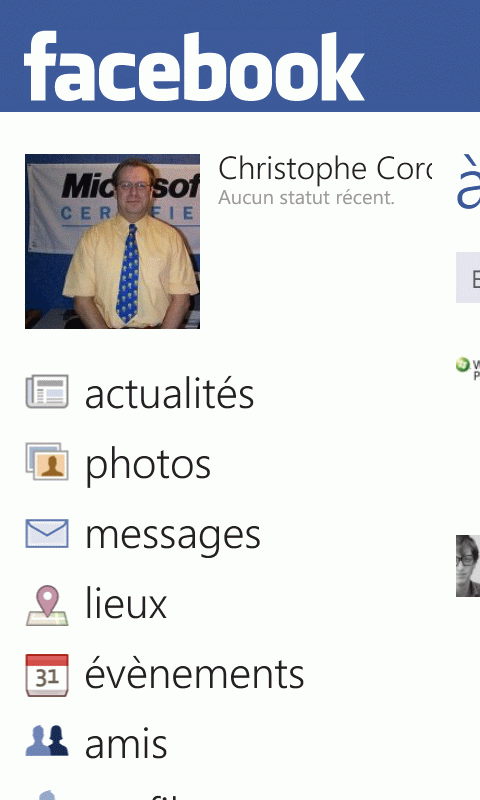Go to the photos menu entry

148,465
